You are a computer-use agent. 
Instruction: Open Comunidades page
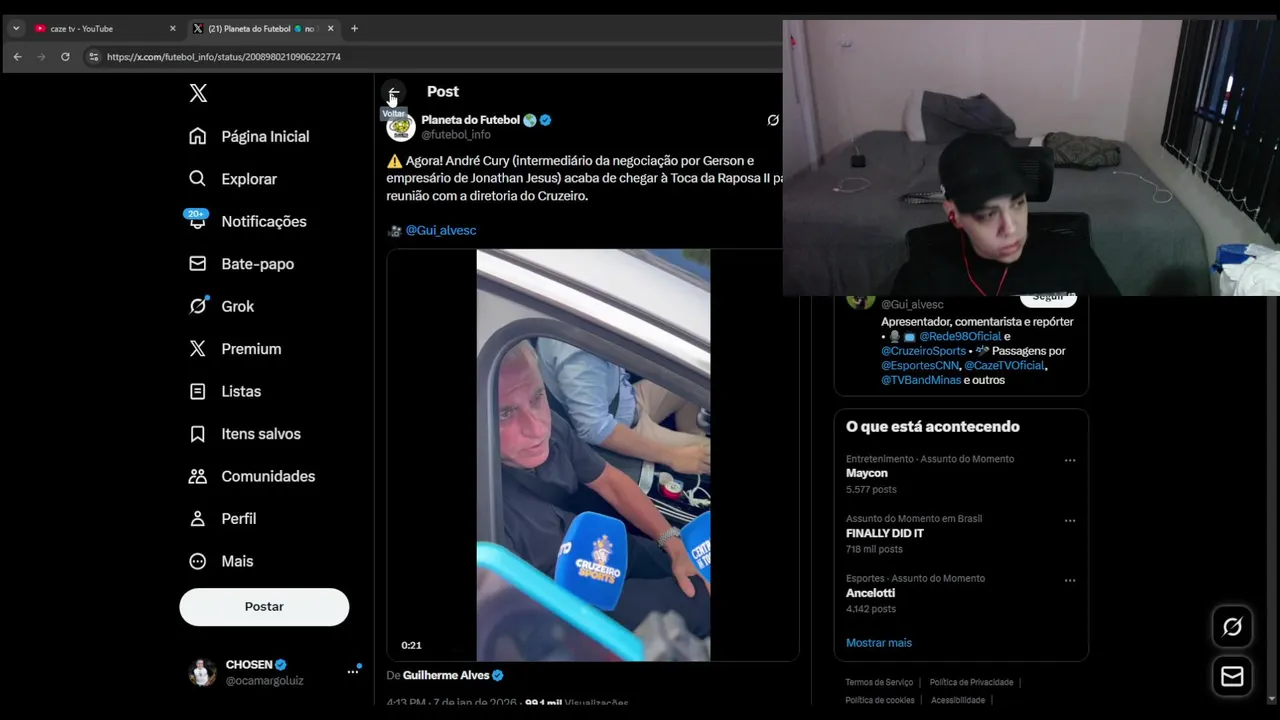252,476
